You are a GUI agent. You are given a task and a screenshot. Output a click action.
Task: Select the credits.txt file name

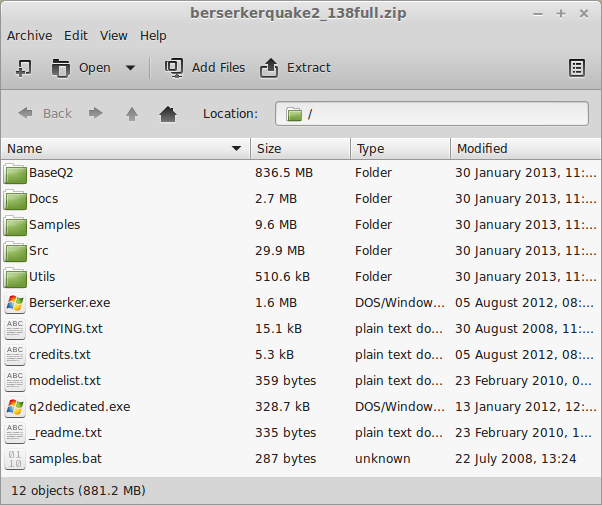click(x=60, y=355)
